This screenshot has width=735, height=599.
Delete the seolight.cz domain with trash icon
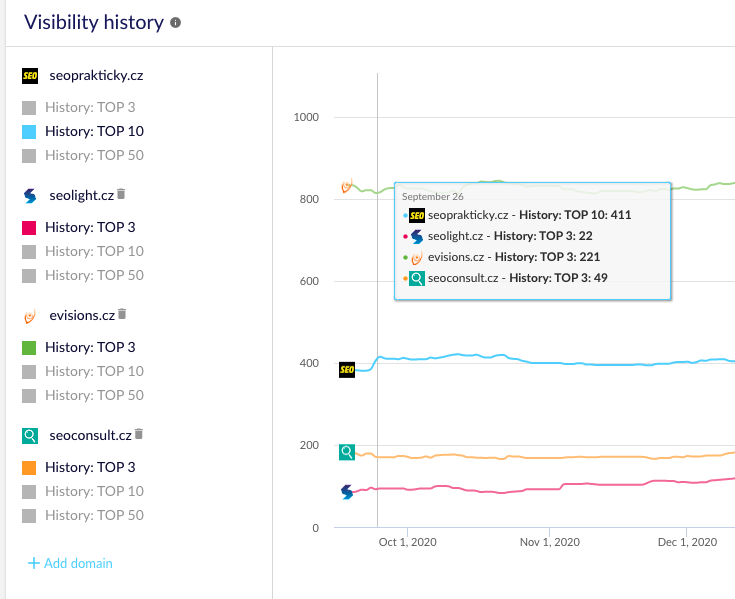(121, 194)
